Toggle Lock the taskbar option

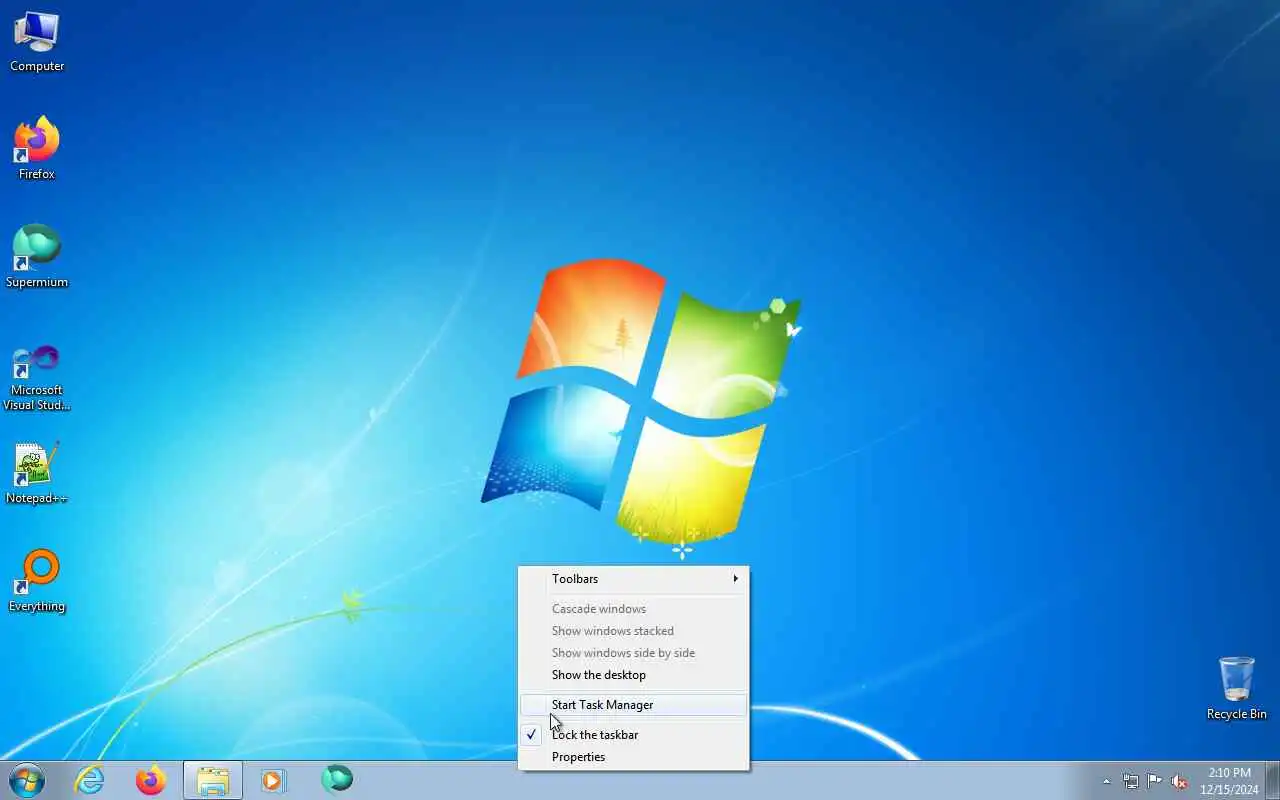pos(633,735)
